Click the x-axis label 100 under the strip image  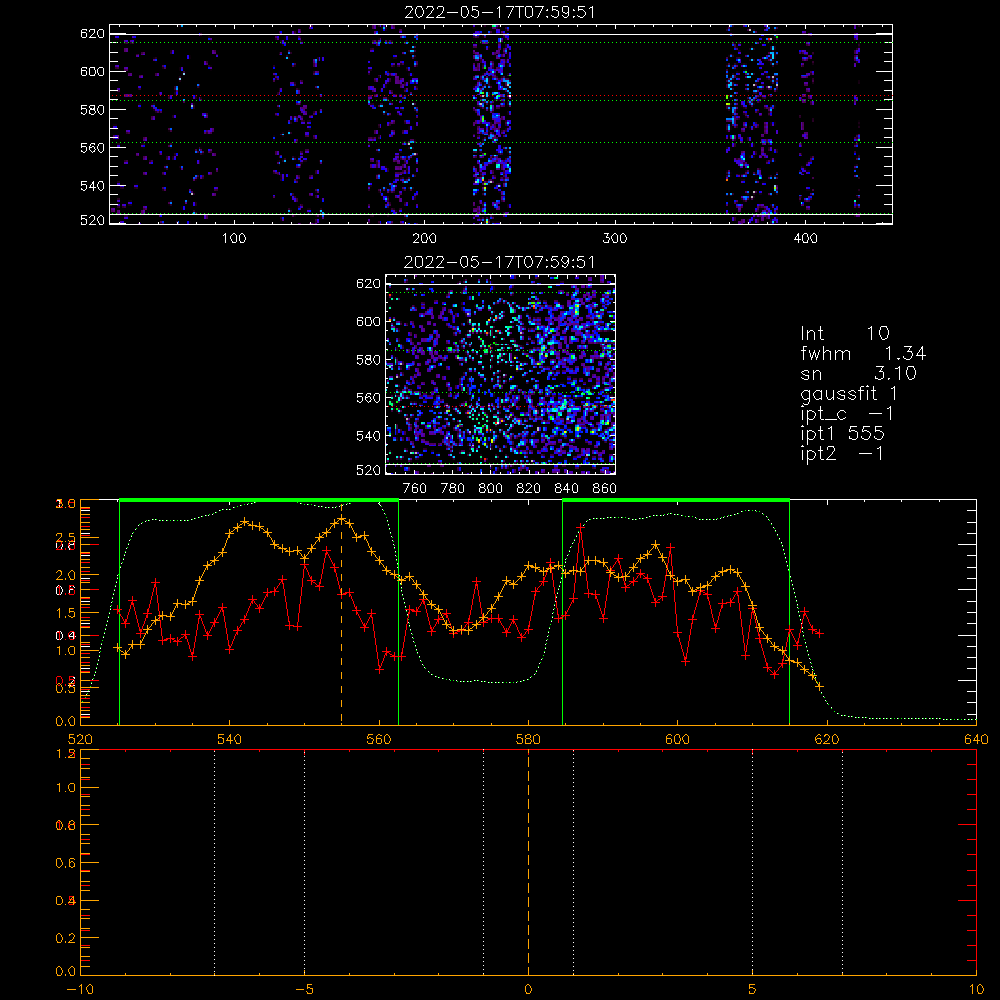[x=234, y=239]
